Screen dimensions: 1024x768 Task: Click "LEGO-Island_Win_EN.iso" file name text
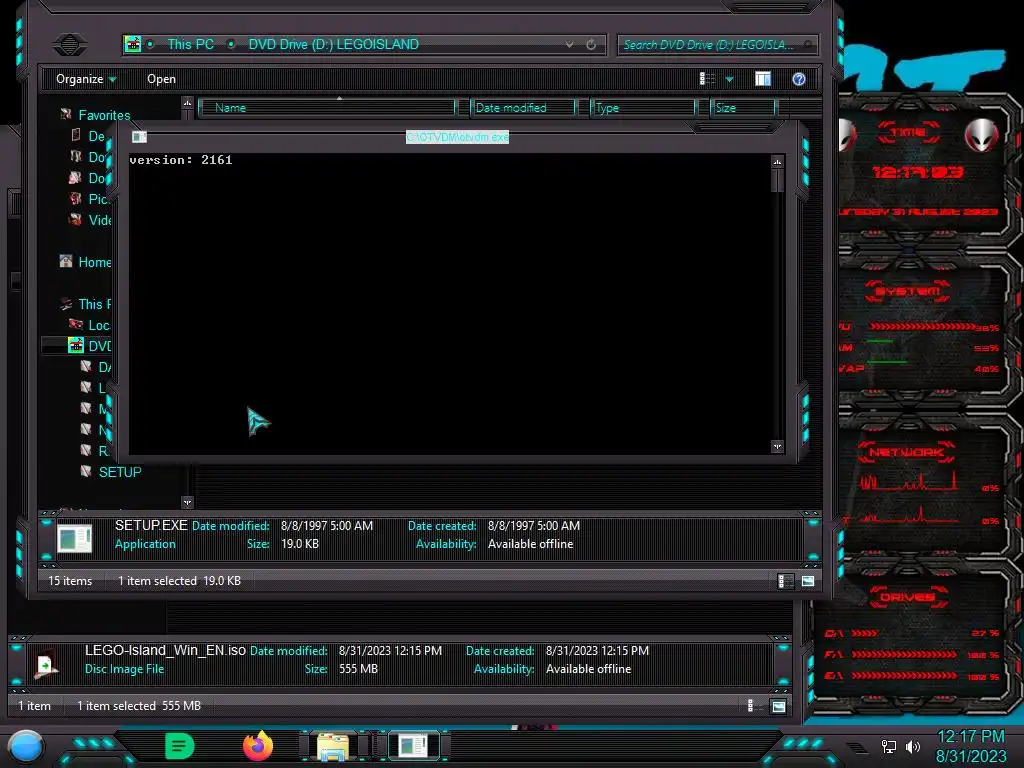tap(165, 650)
